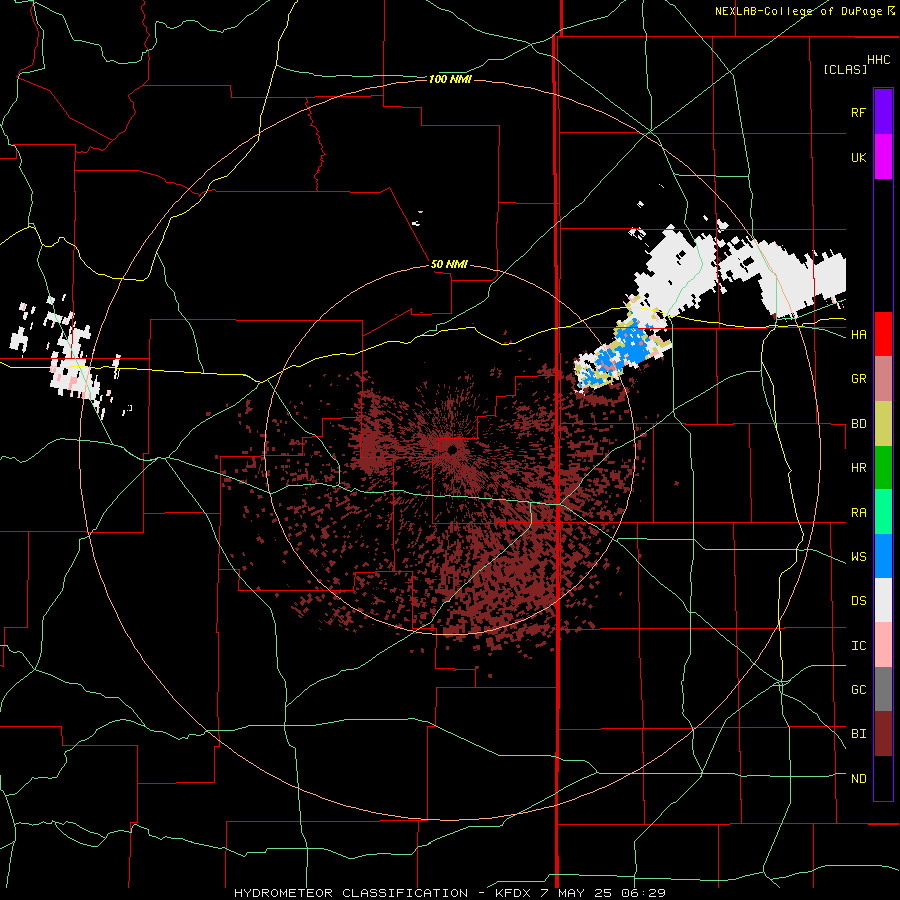Click the RA legend label

click(858, 512)
